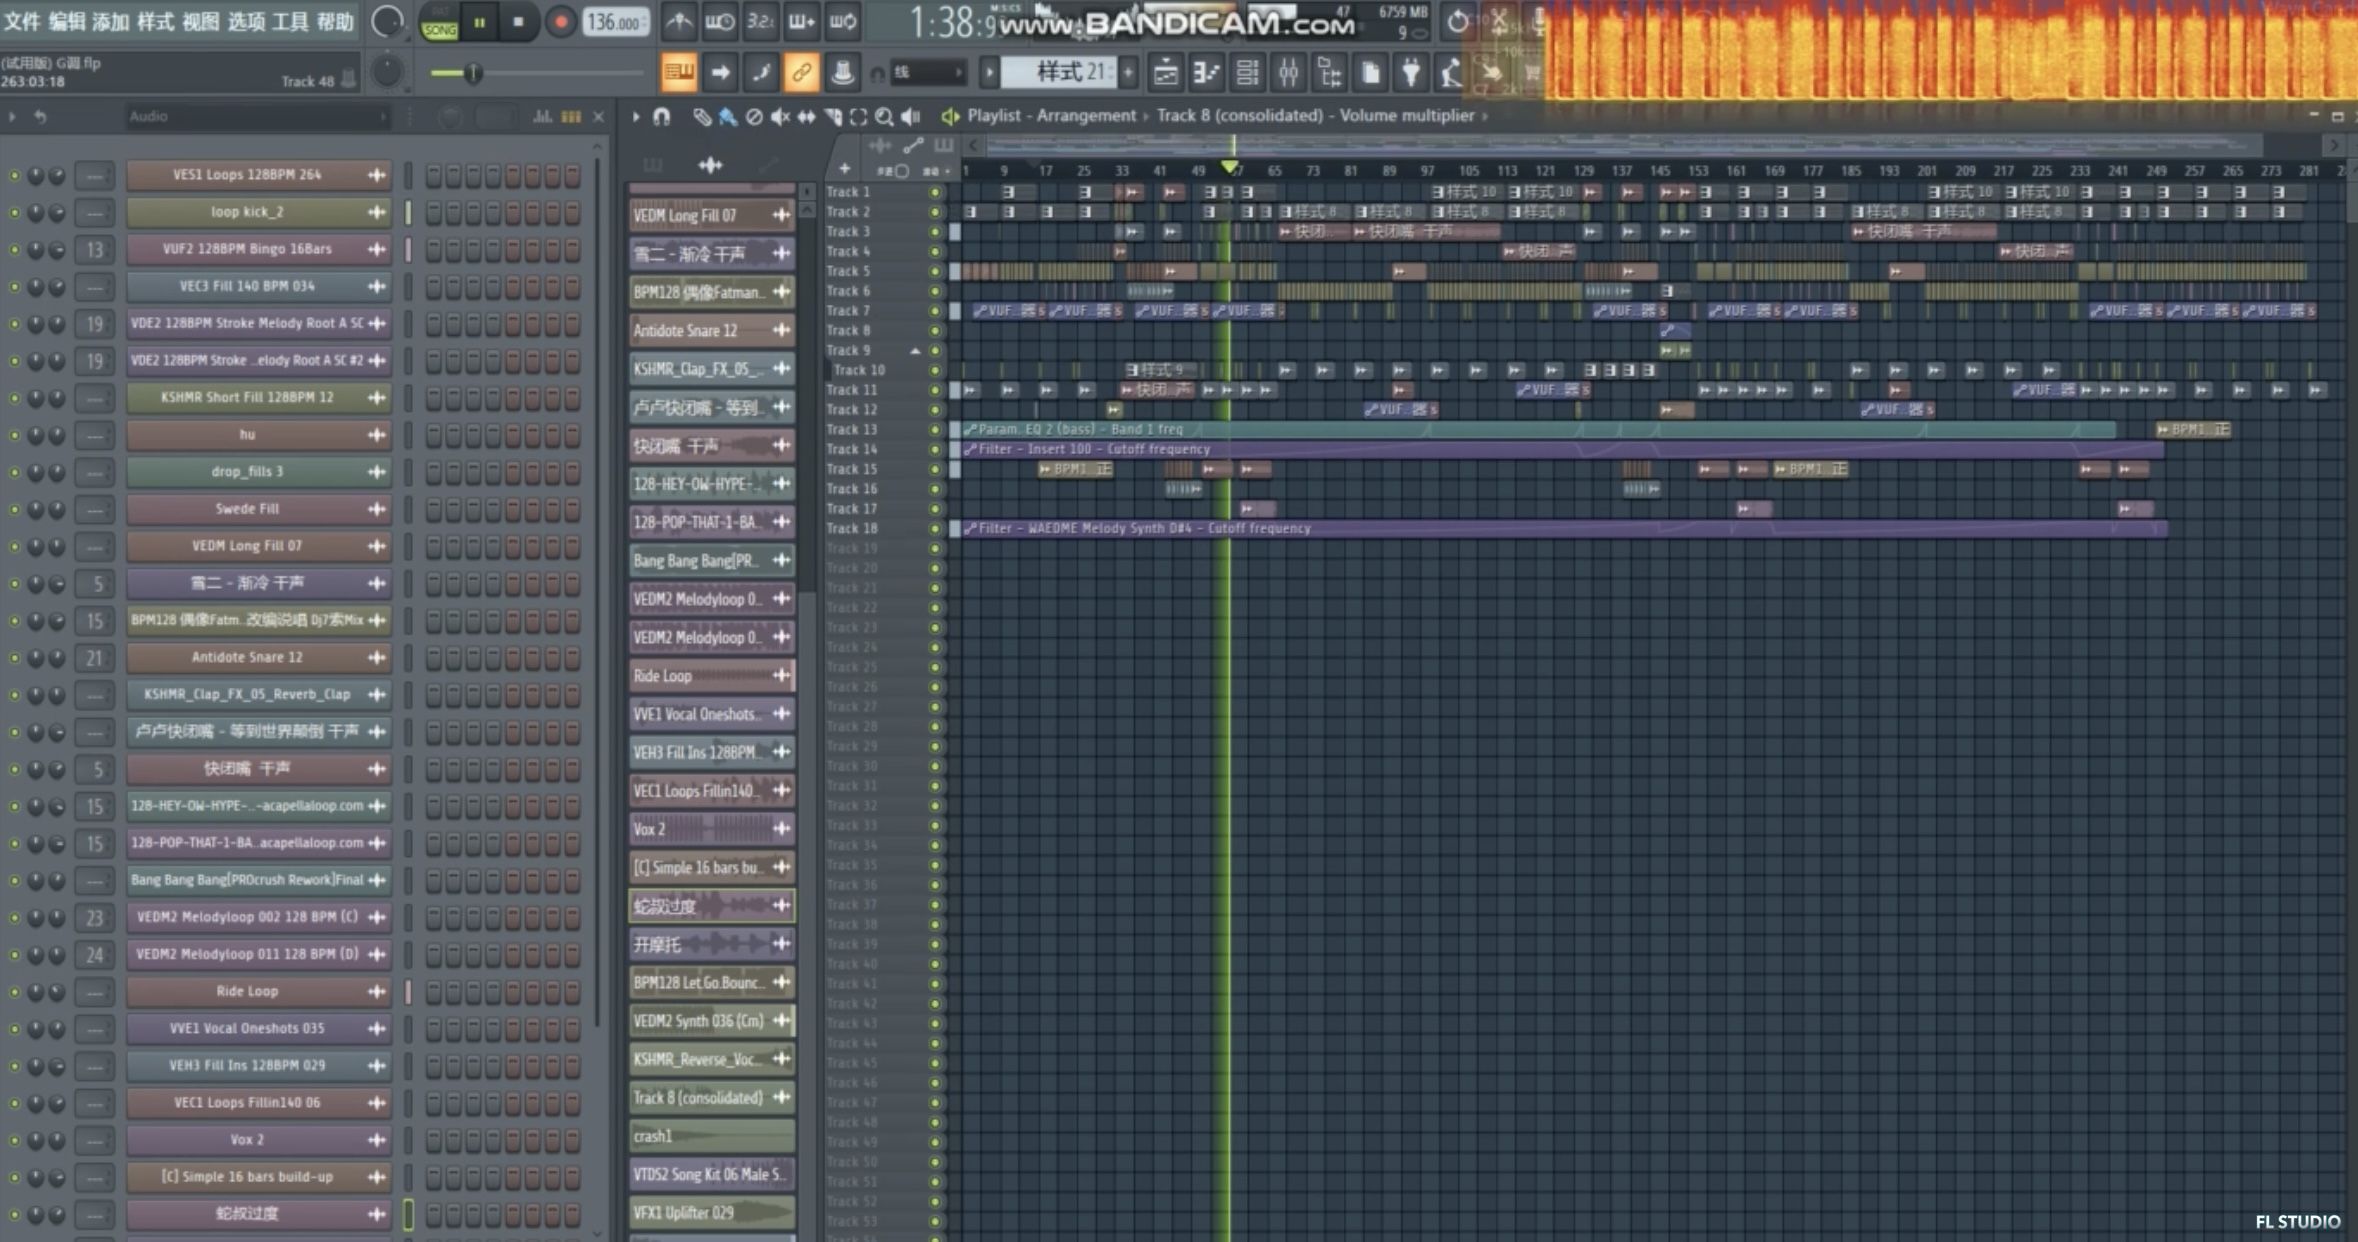The height and width of the screenshot is (1242, 2358).
Task: Toggle loop recording icon
Action: pos(842,21)
